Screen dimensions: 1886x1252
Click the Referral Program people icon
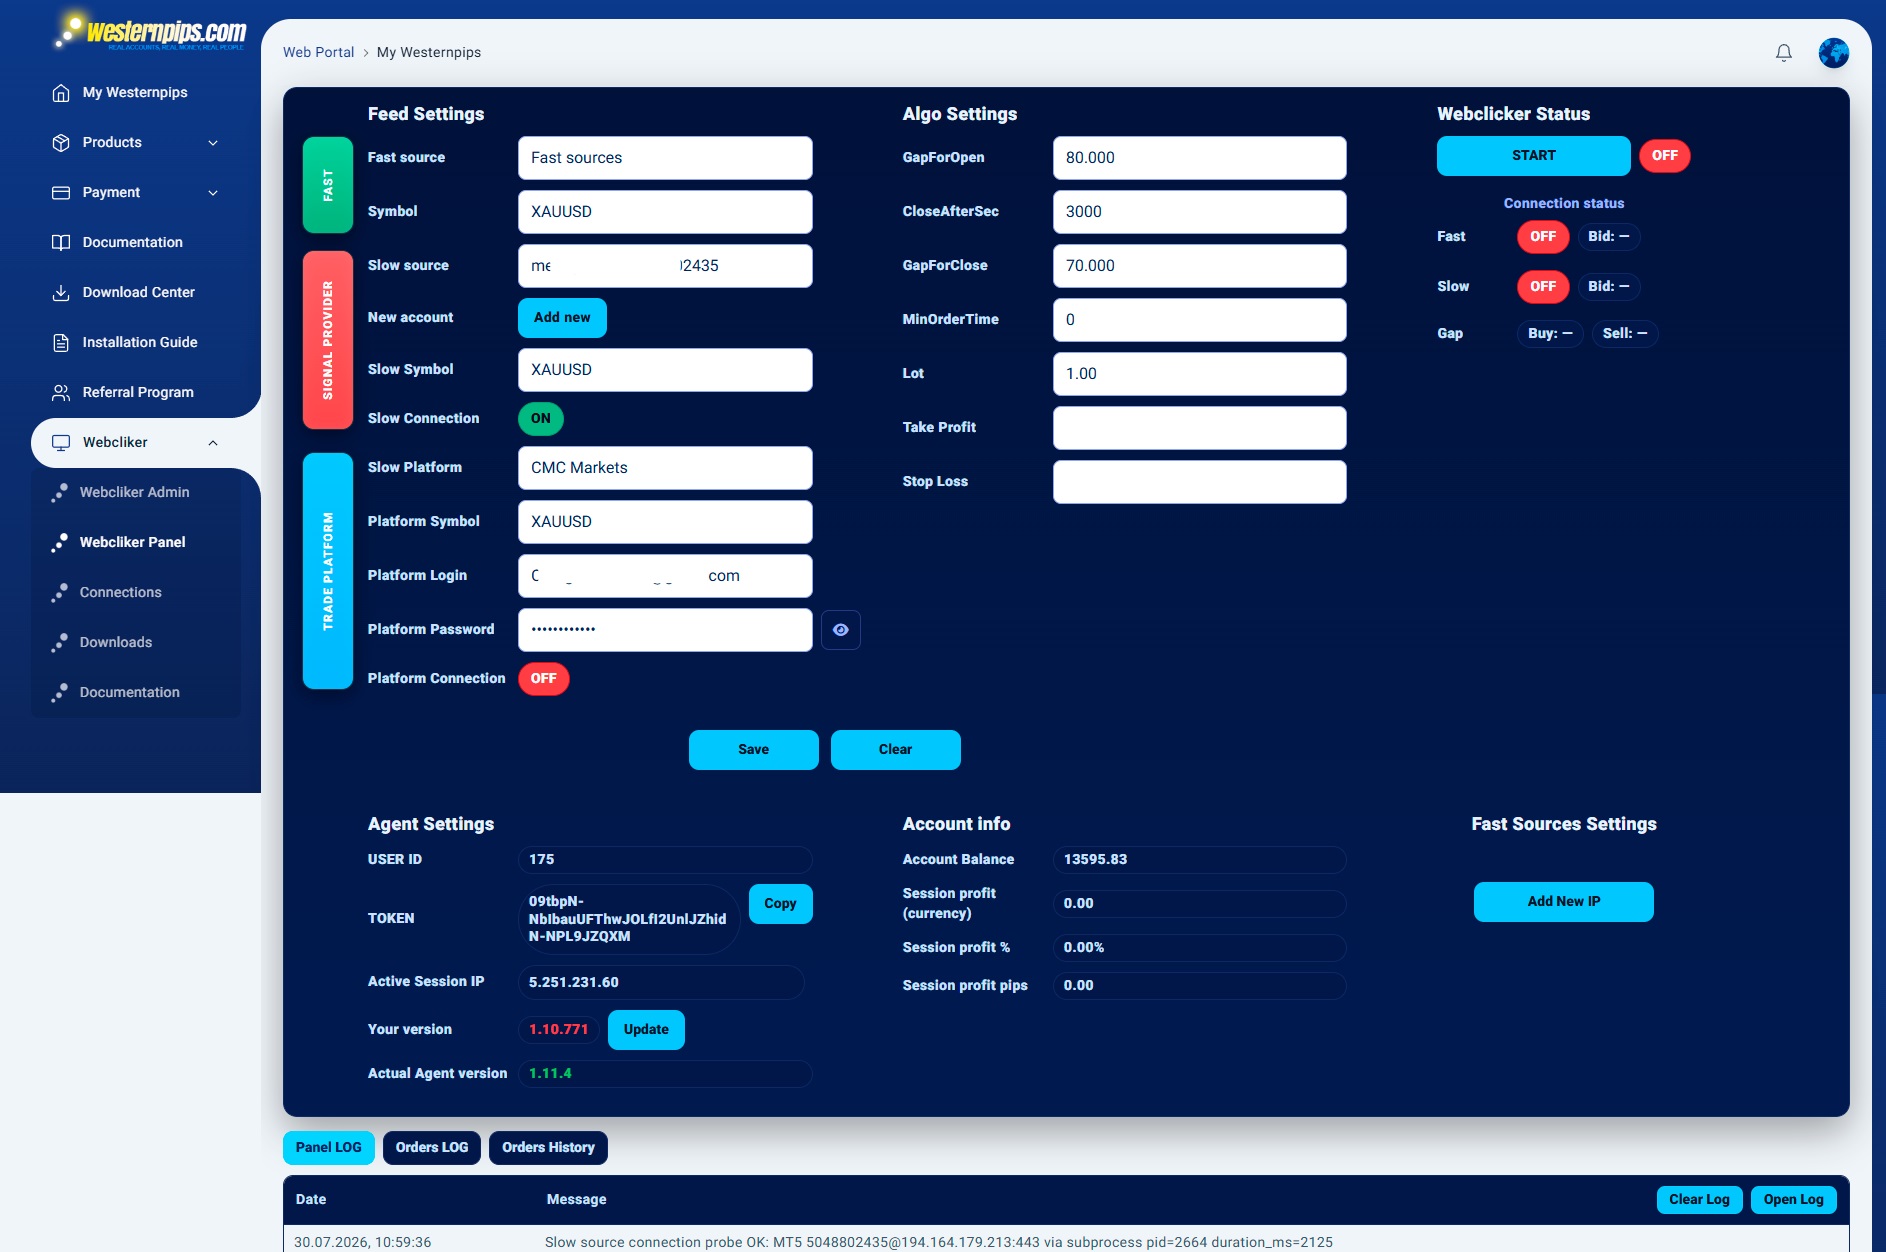point(61,392)
